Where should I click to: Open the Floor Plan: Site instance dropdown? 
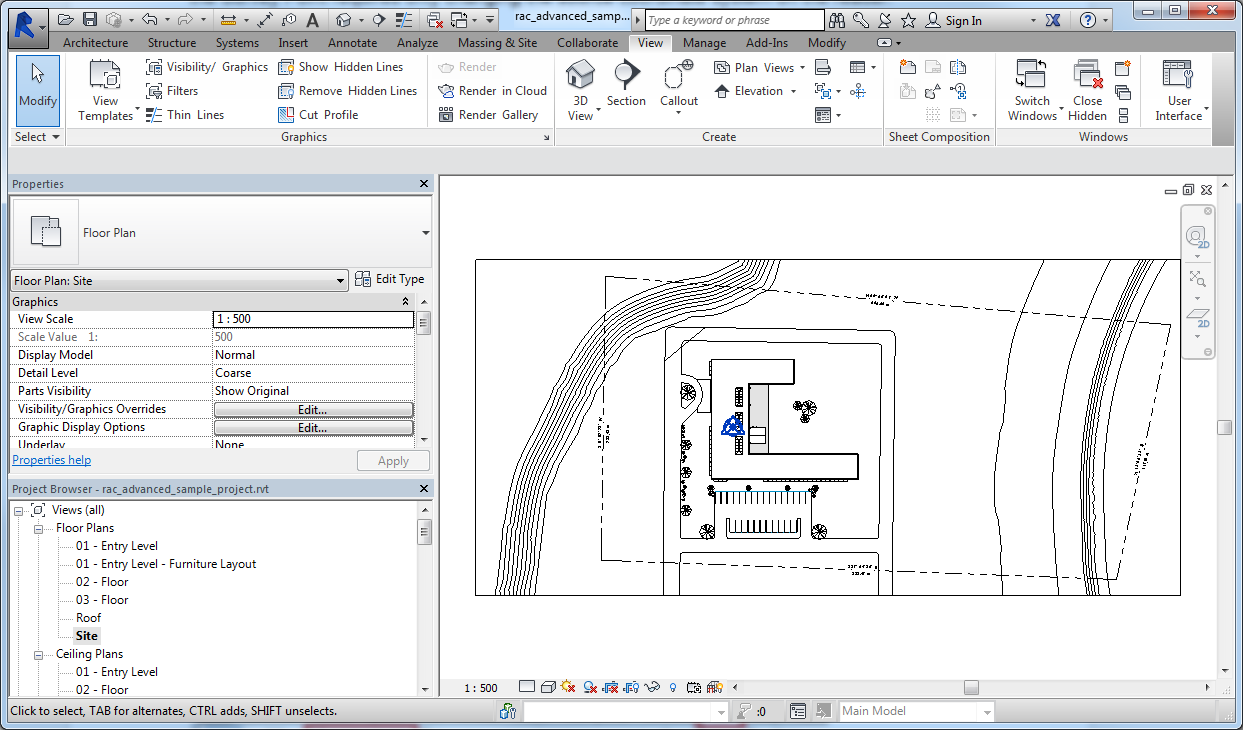coord(342,281)
